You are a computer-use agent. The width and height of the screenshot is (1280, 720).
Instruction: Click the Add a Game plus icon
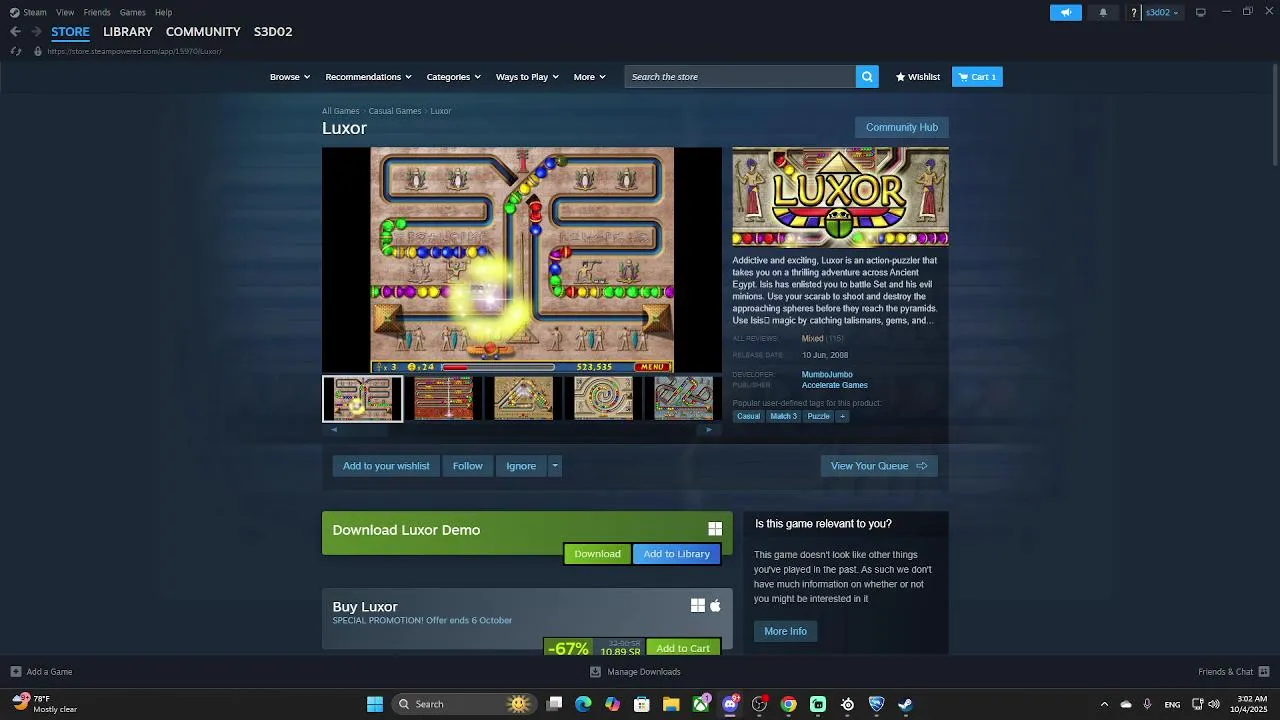(x=15, y=672)
